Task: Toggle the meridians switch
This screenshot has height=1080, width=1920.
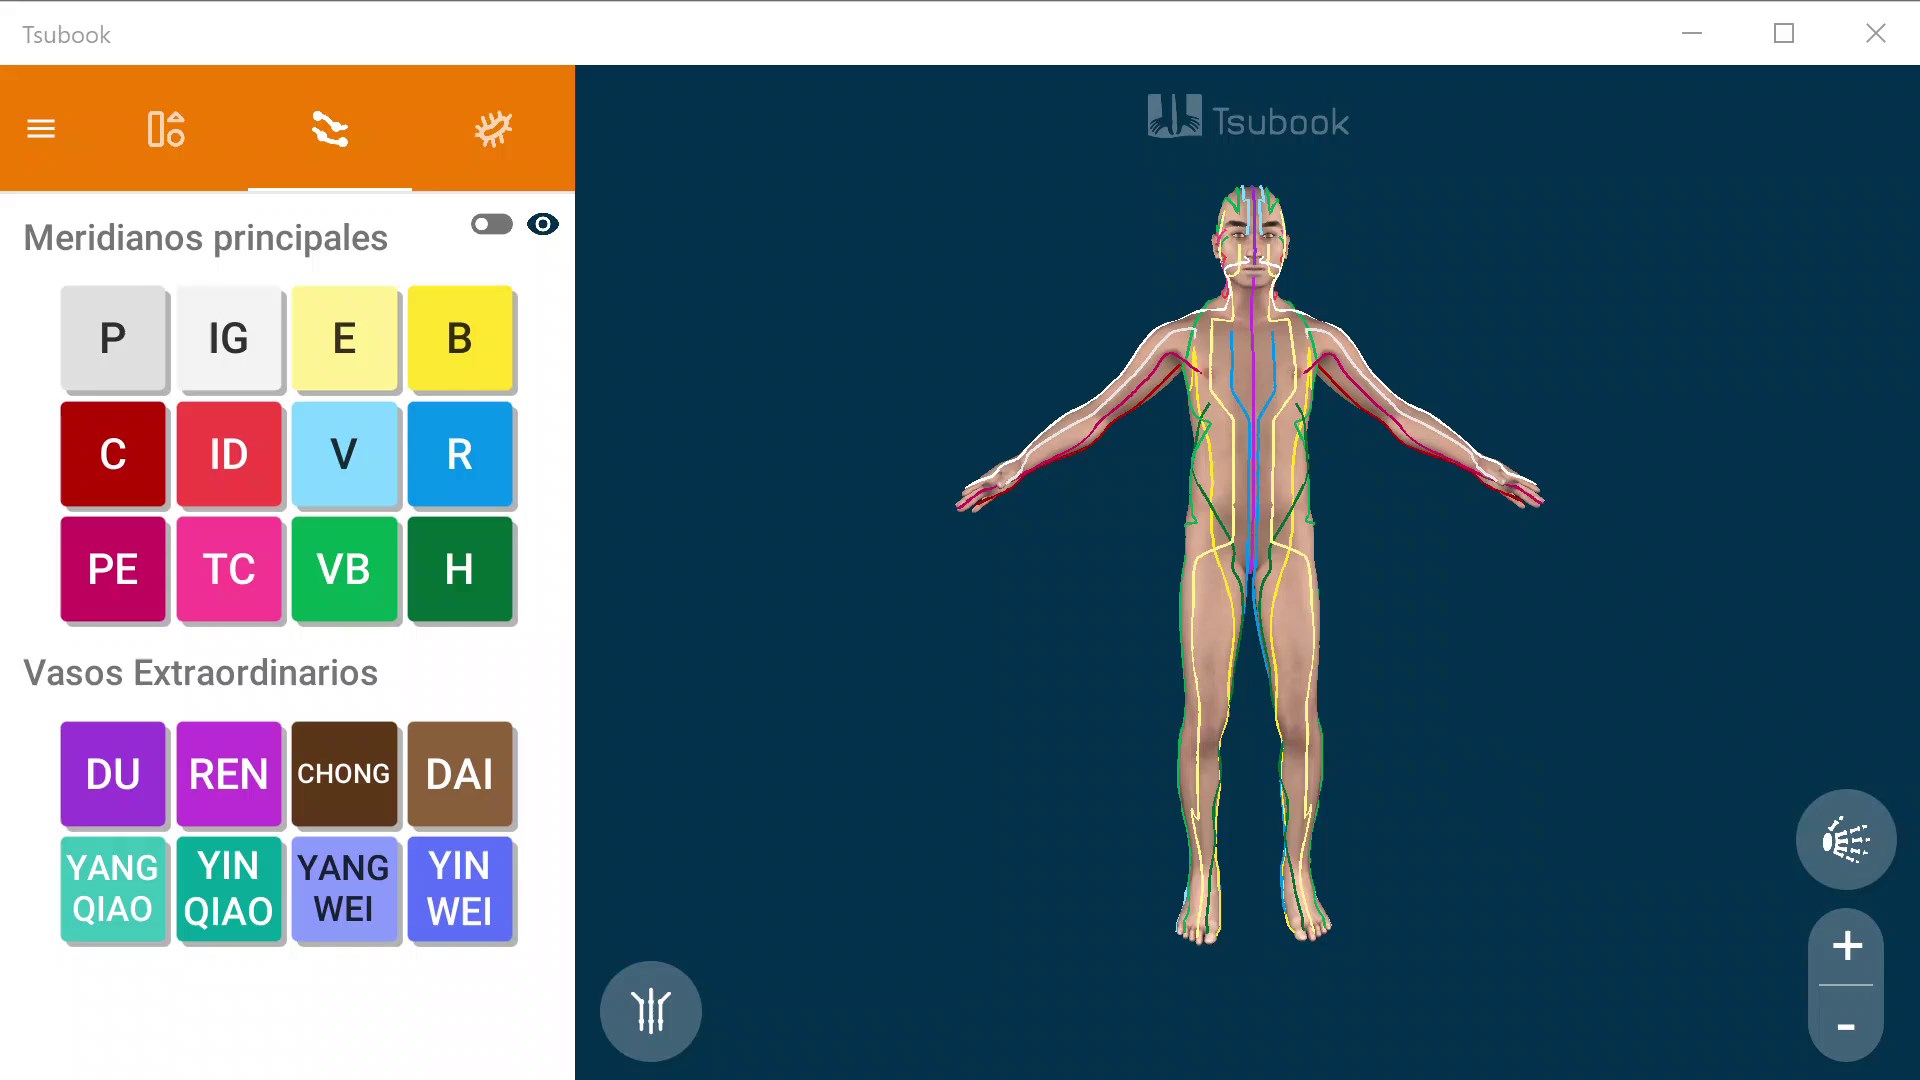Action: (491, 224)
